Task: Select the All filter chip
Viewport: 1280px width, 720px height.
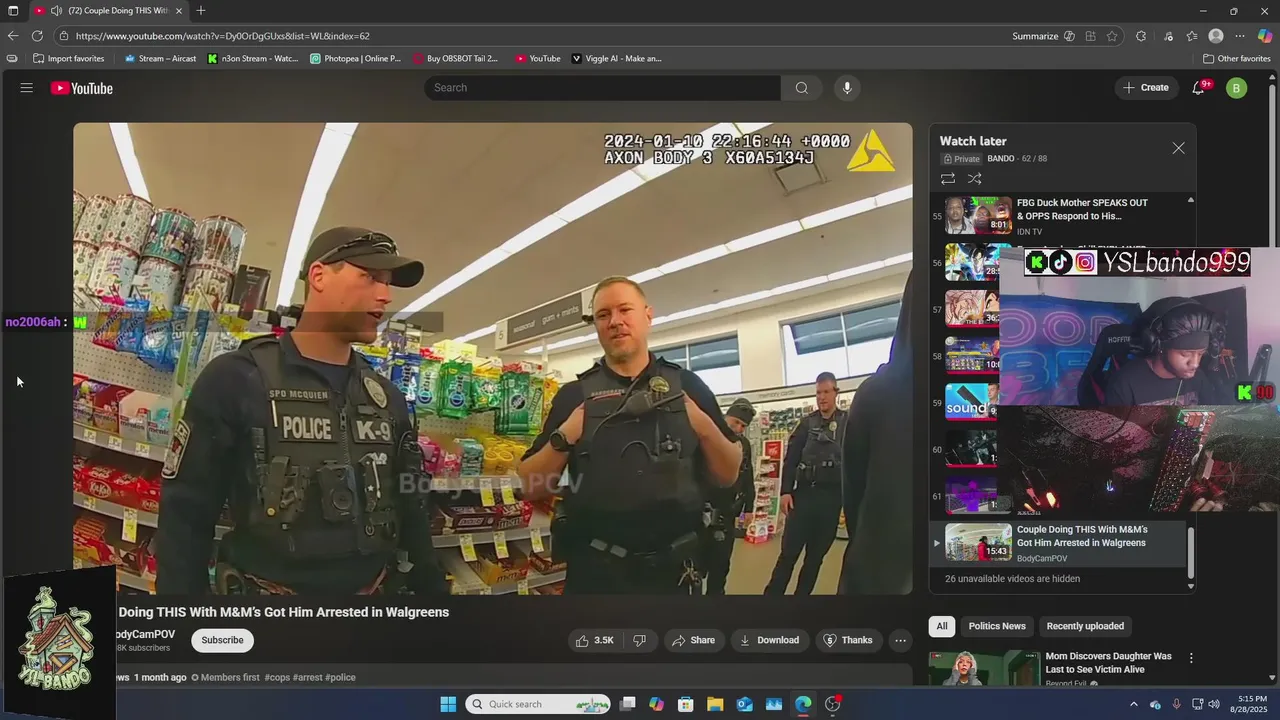Action: click(x=942, y=626)
